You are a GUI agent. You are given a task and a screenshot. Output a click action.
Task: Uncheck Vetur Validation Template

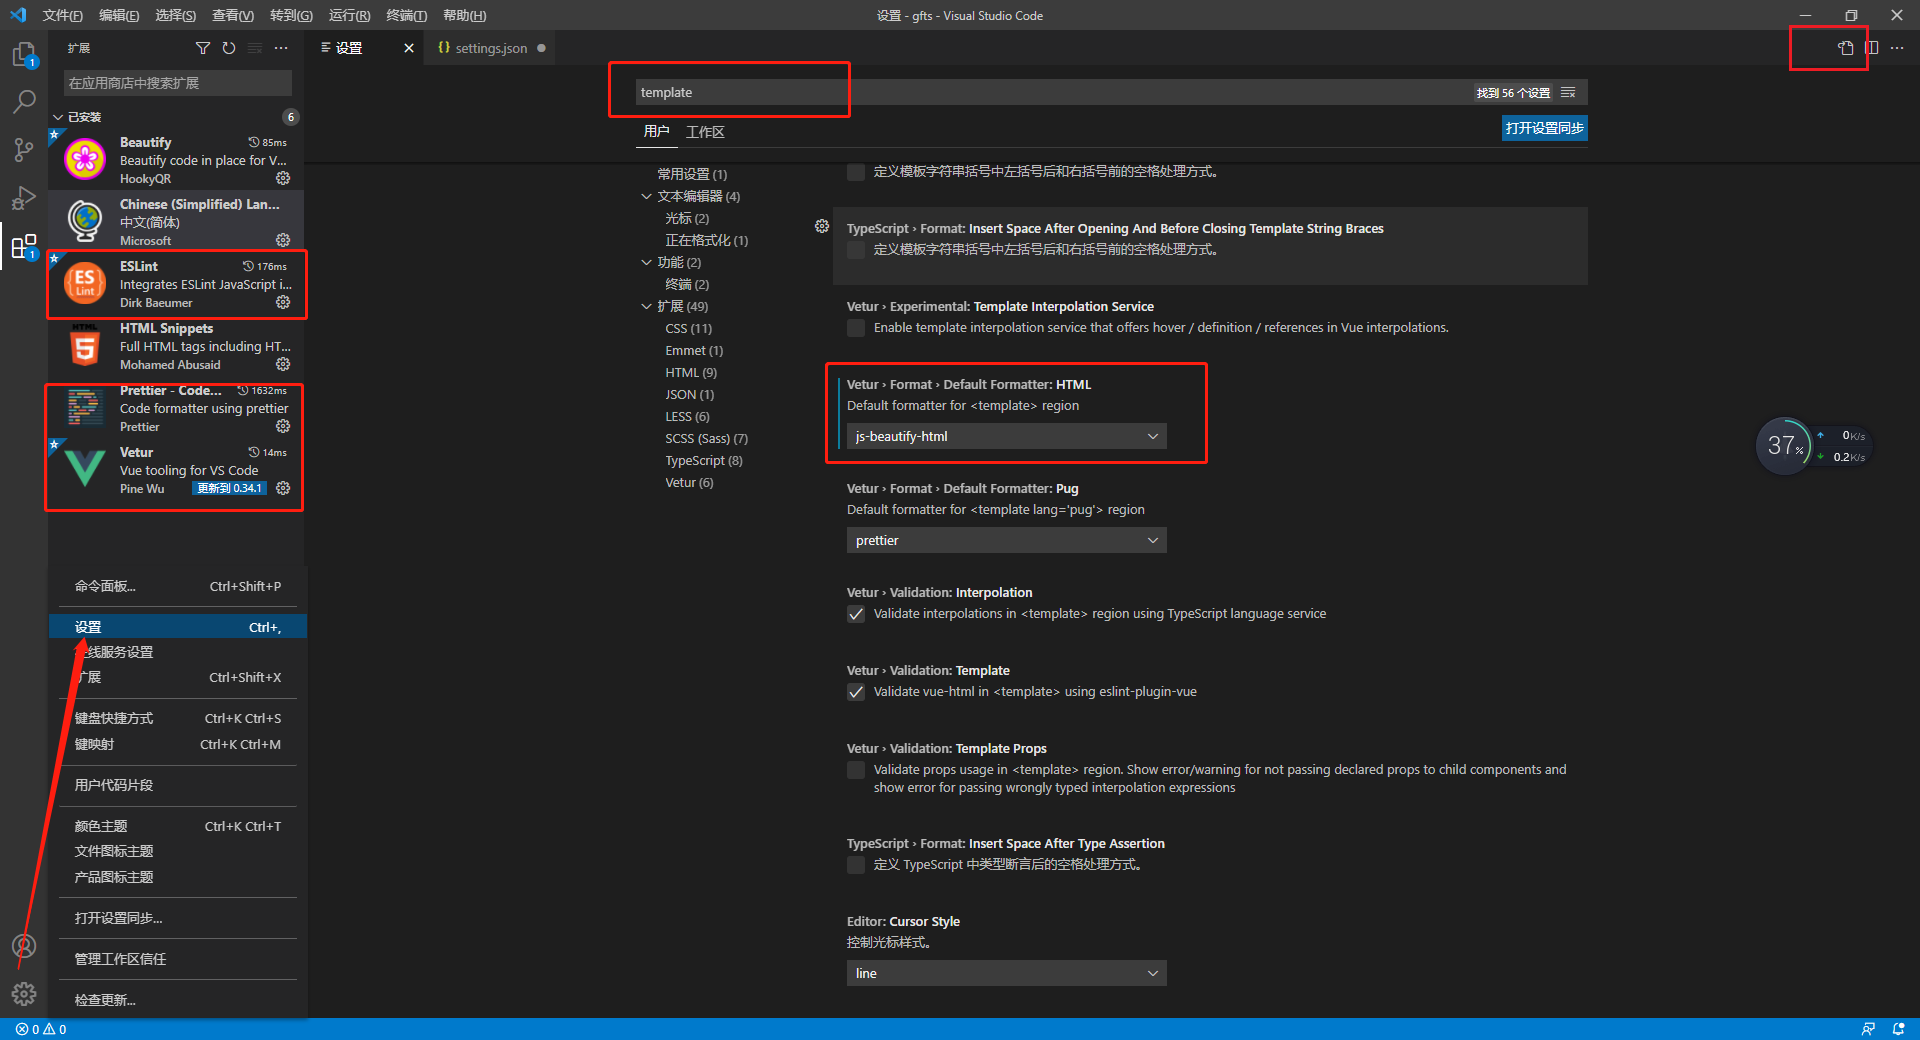click(856, 692)
